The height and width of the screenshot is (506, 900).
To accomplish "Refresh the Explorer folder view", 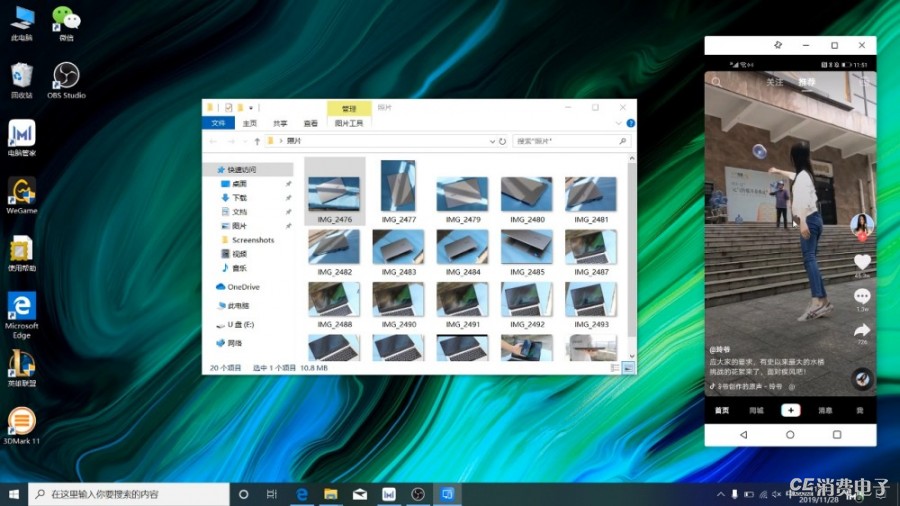I will pos(502,141).
